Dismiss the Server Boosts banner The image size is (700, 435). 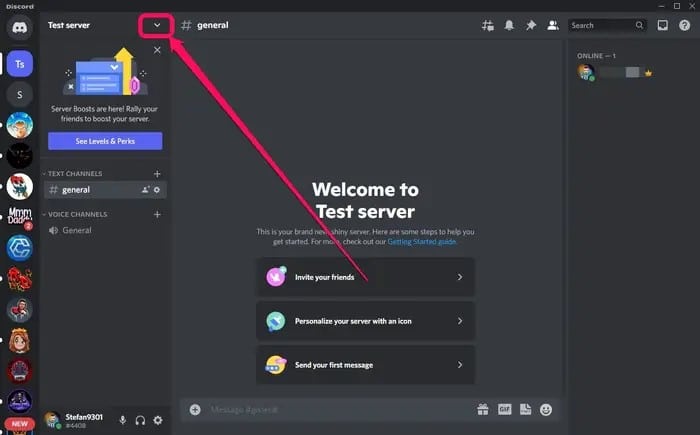[157, 50]
